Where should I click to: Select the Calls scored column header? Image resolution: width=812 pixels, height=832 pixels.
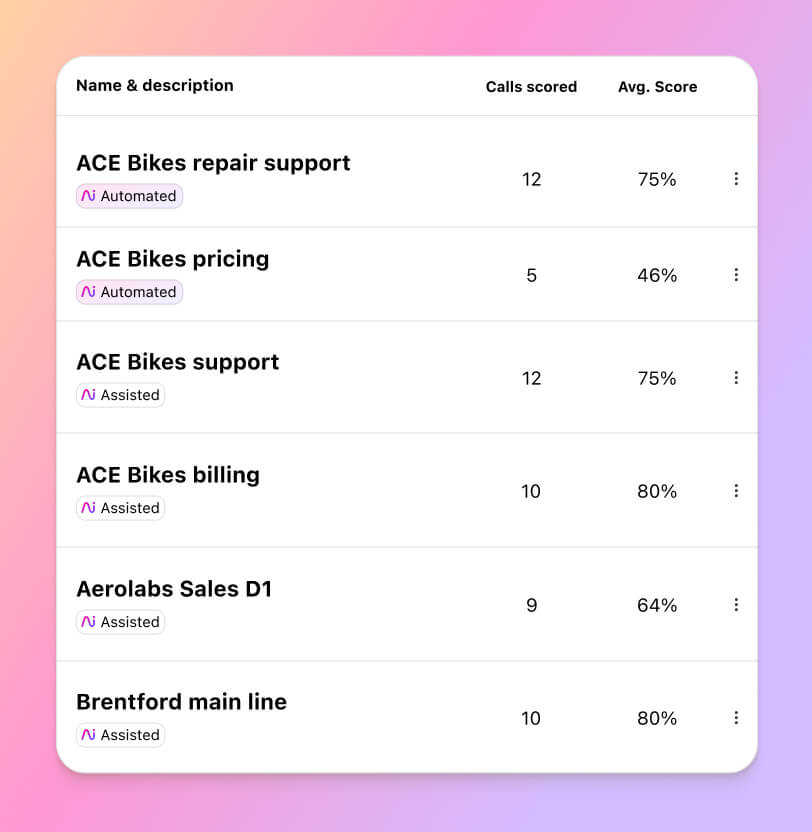click(x=531, y=87)
